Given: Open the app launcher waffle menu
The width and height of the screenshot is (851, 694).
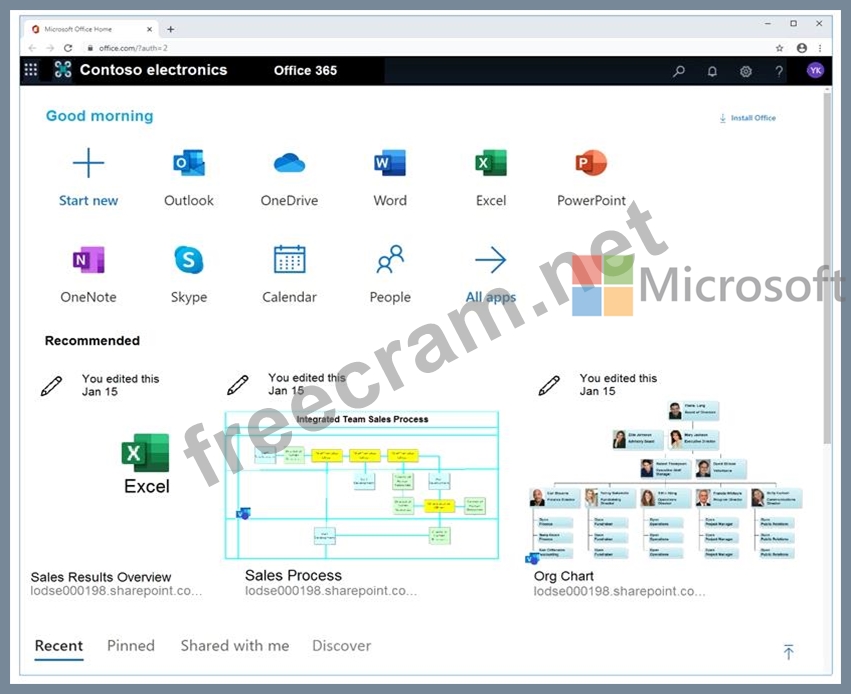Looking at the screenshot, I should [31, 69].
